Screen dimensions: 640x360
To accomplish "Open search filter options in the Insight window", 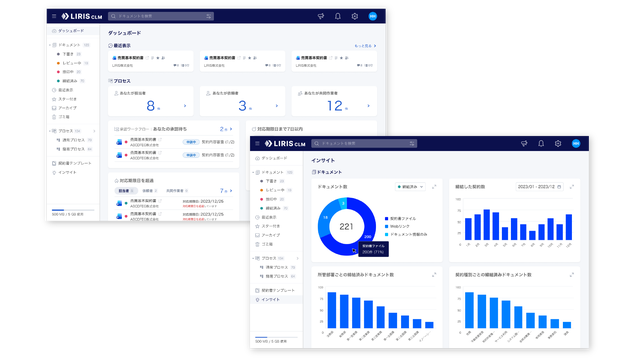I will click(412, 144).
